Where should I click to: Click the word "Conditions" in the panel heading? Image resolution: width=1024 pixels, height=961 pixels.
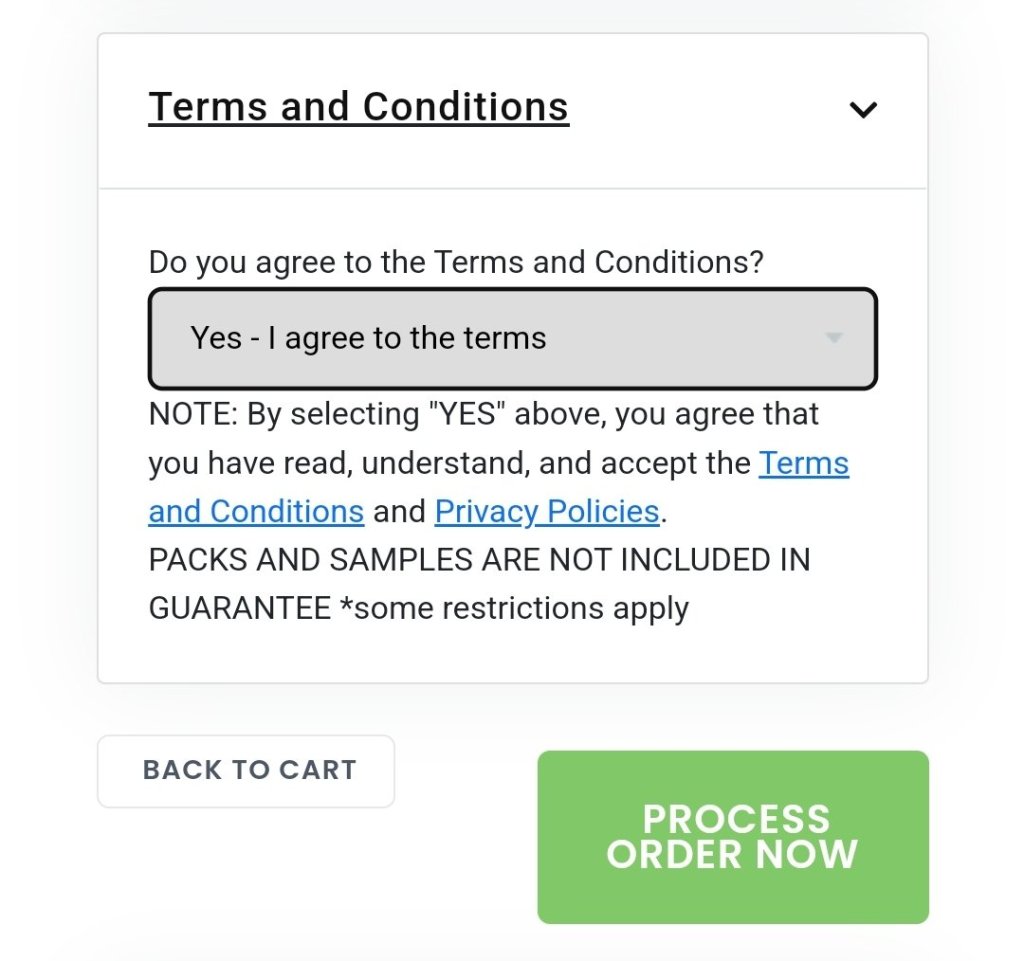[x=465, y=107]
